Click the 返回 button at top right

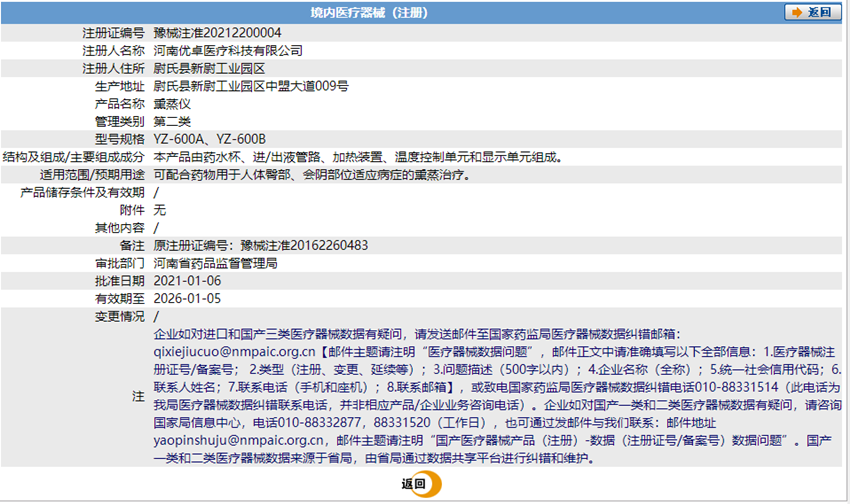click(812, 12)
